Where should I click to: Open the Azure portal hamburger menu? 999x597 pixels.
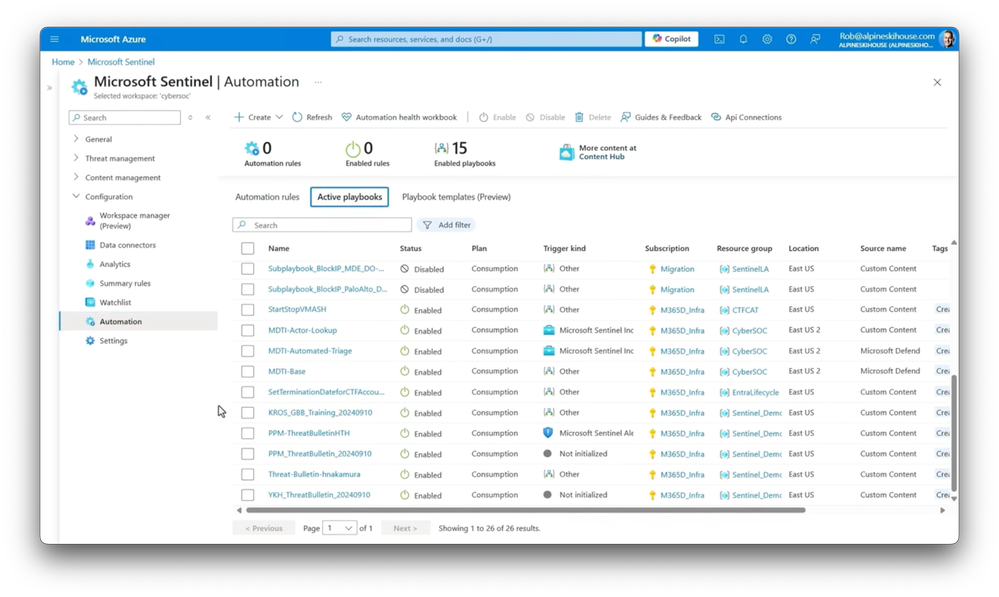(55, 39)
